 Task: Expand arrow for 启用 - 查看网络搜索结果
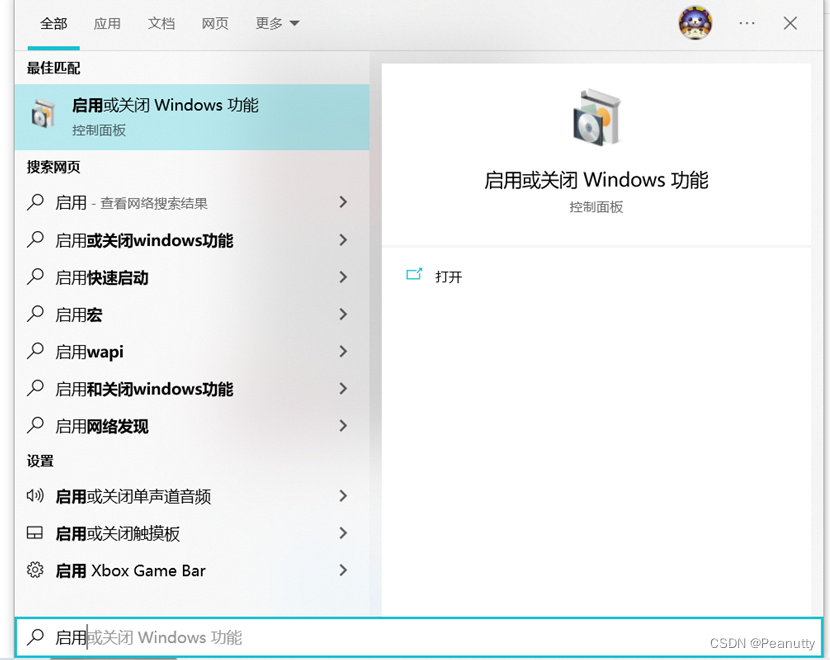343,202
